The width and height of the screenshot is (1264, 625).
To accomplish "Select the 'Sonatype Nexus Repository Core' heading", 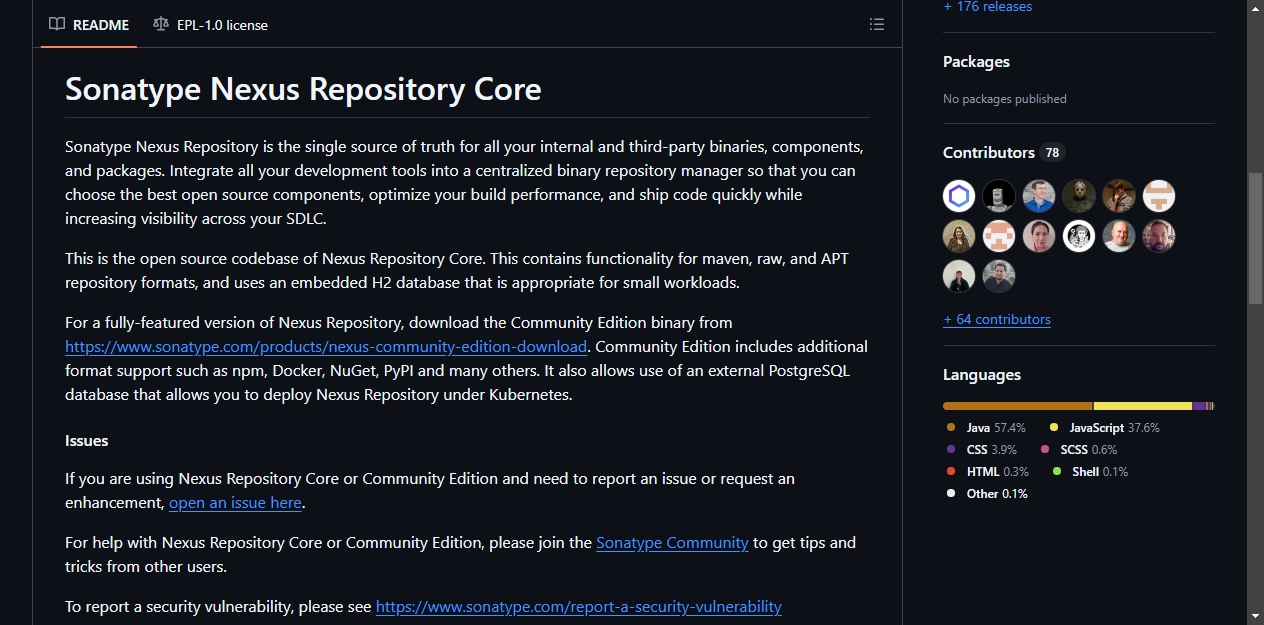I will pos(303,89).
